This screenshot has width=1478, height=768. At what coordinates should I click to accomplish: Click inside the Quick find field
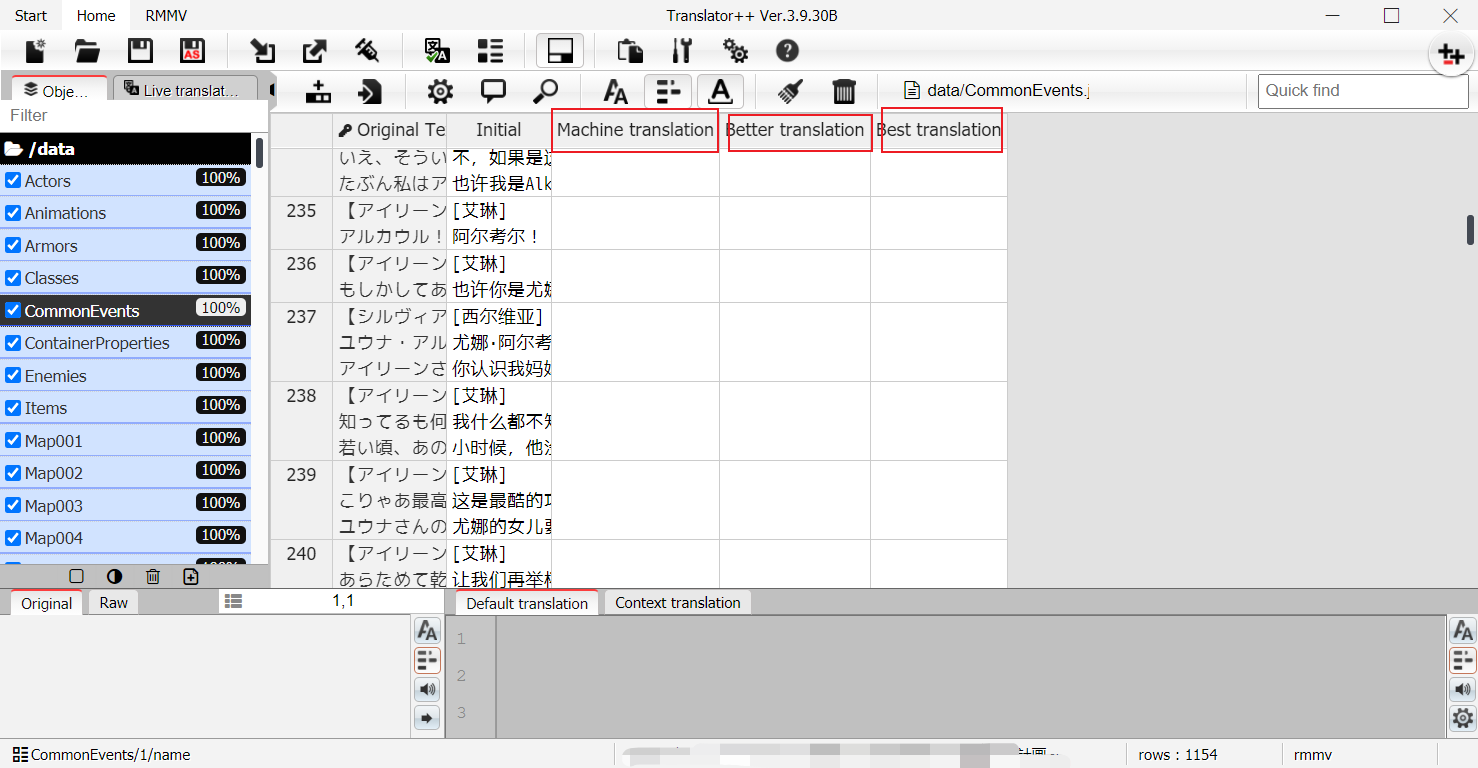(x=1362, y=90)
